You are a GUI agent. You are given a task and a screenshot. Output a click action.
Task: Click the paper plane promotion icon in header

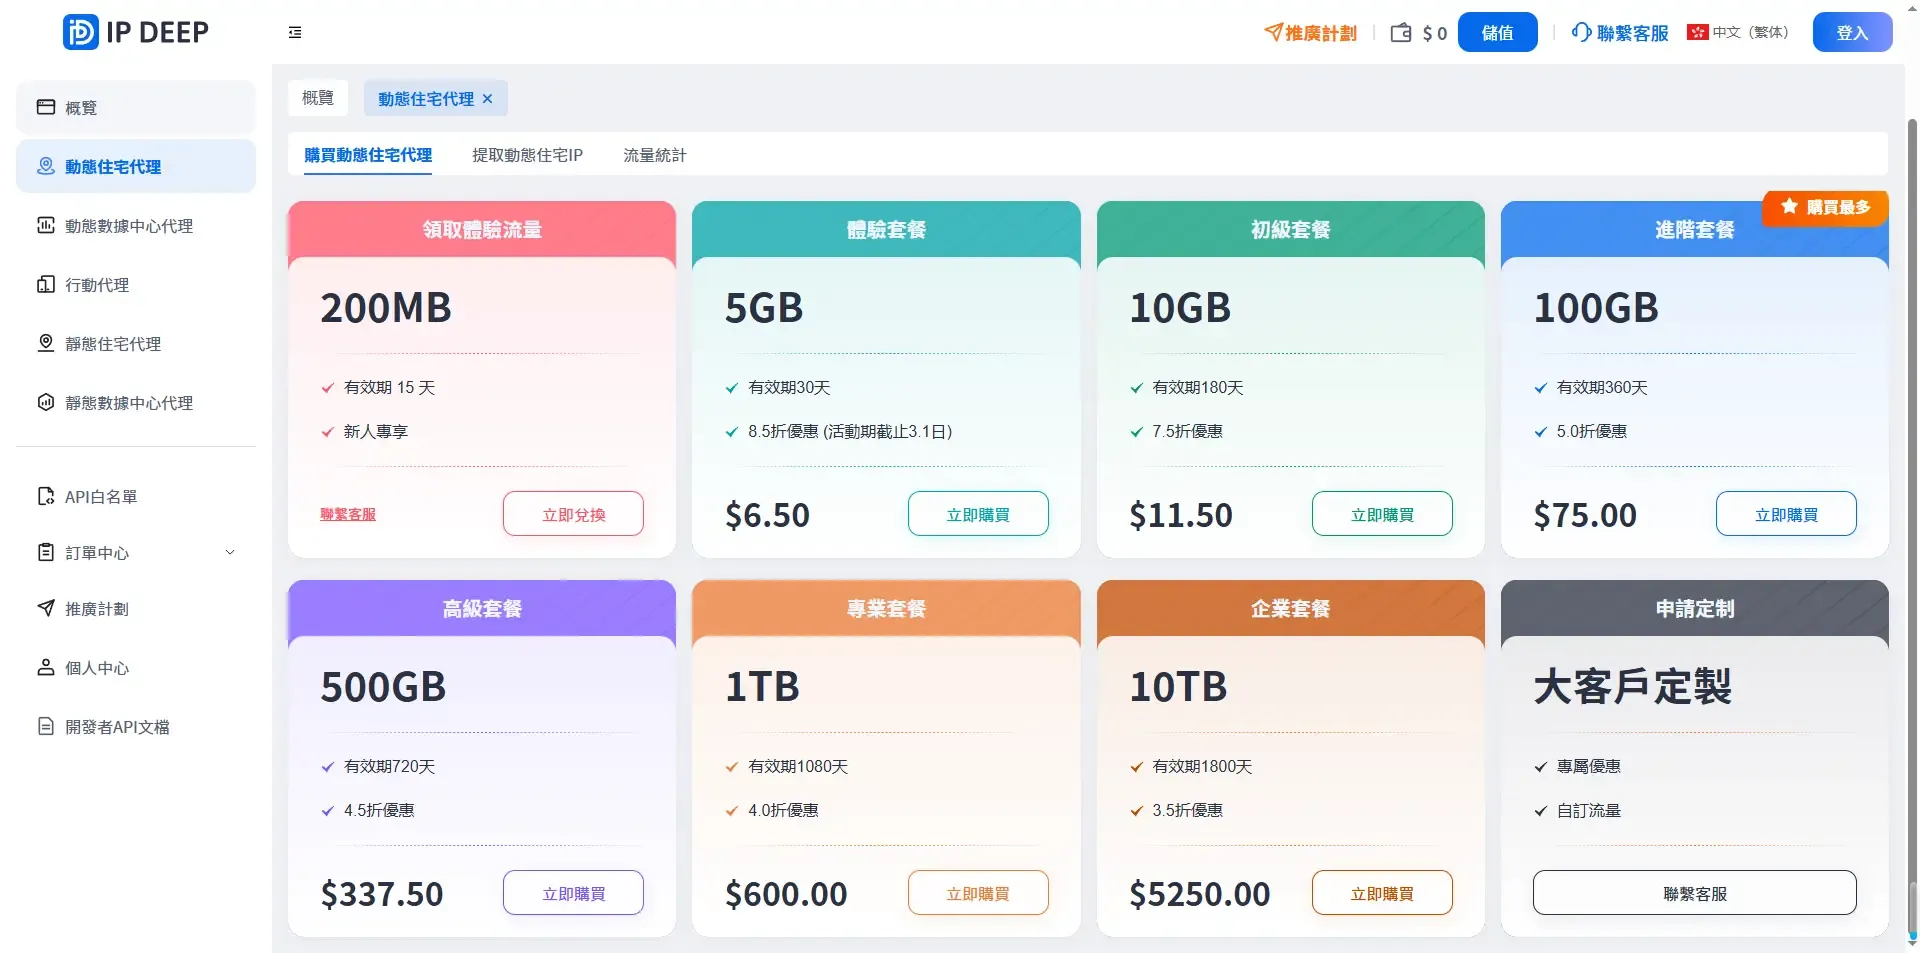[x=1273, y=32]
